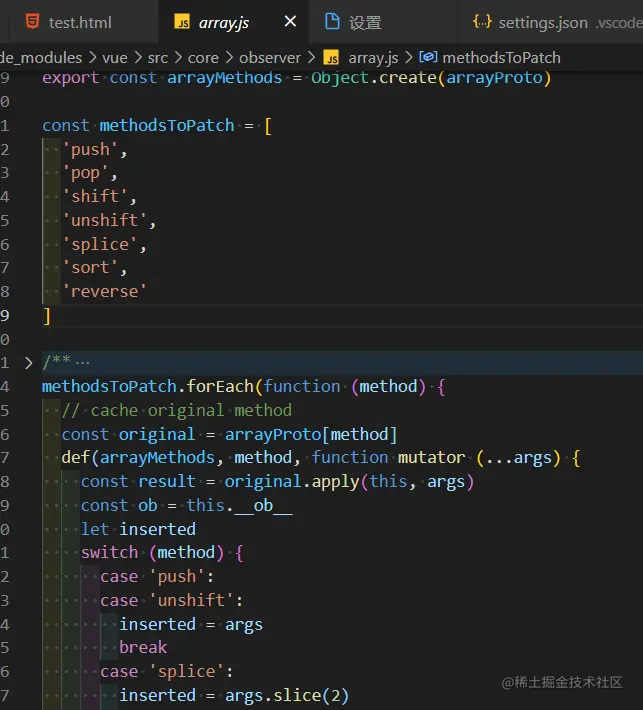Click case 'splice' label

[167, 672]
